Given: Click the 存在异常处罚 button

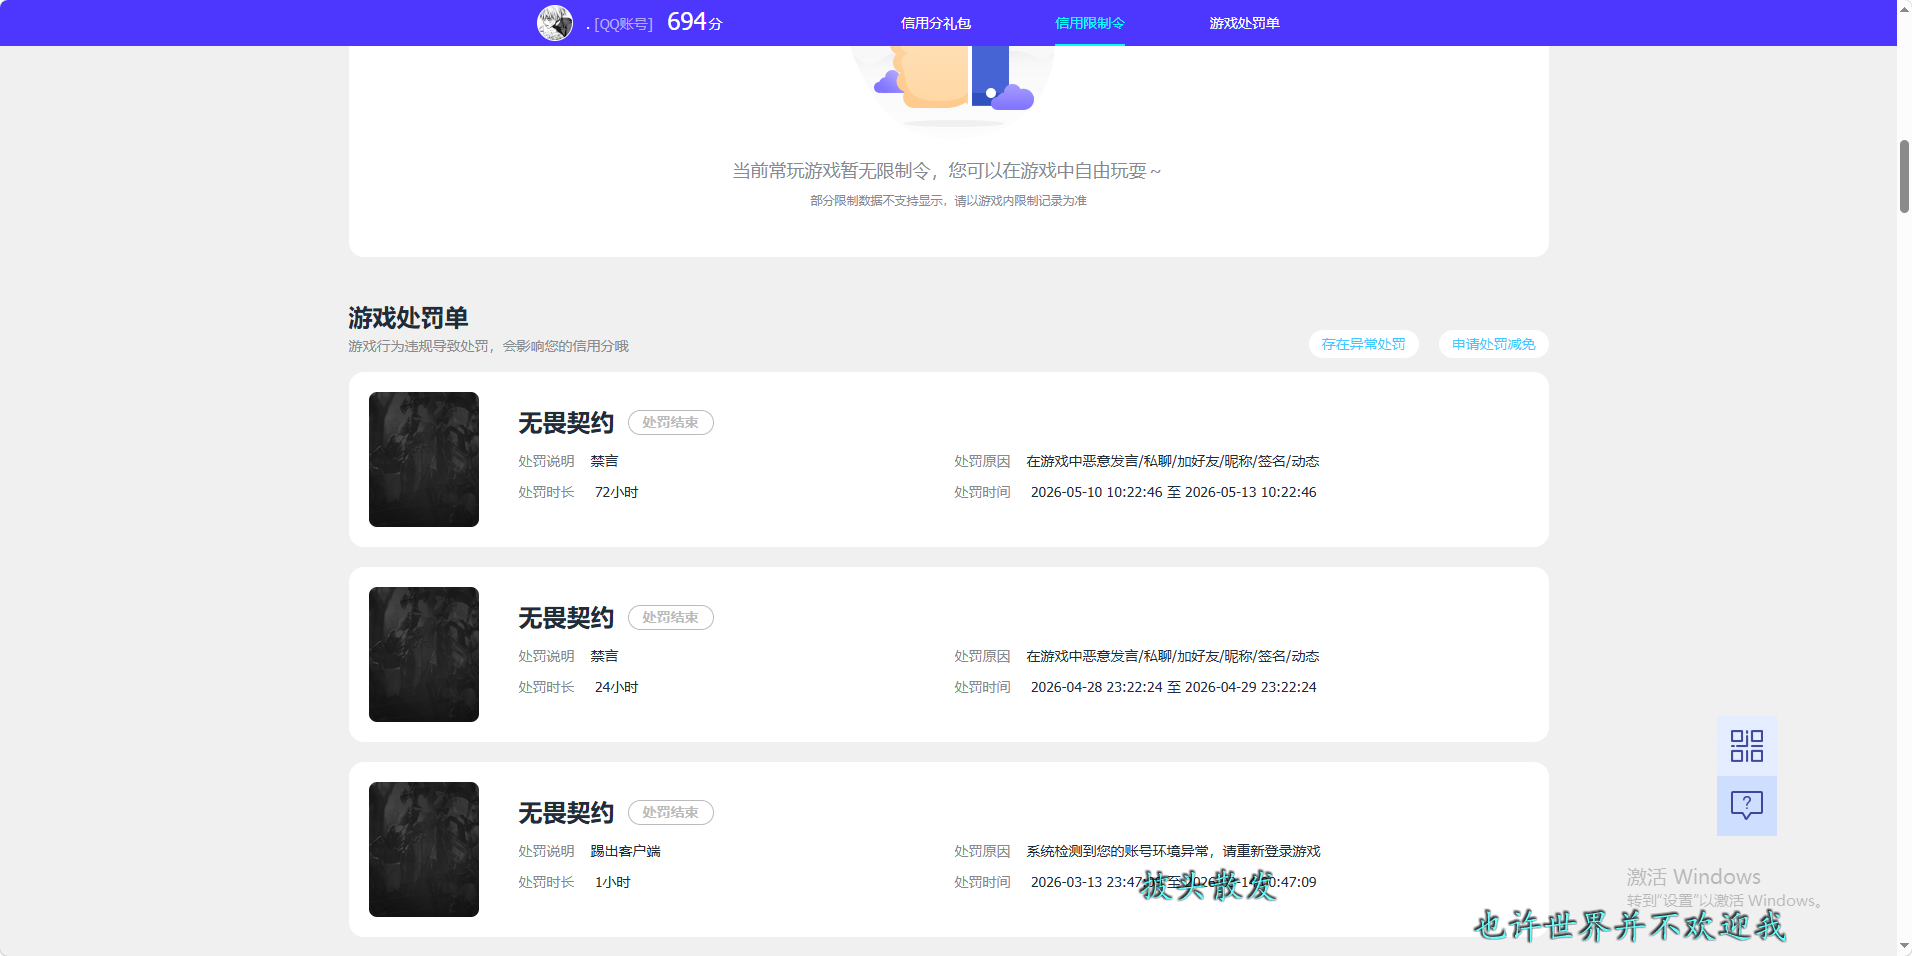Looking at the screenshot, I should pyautogui.click(x=1363, y=344).
